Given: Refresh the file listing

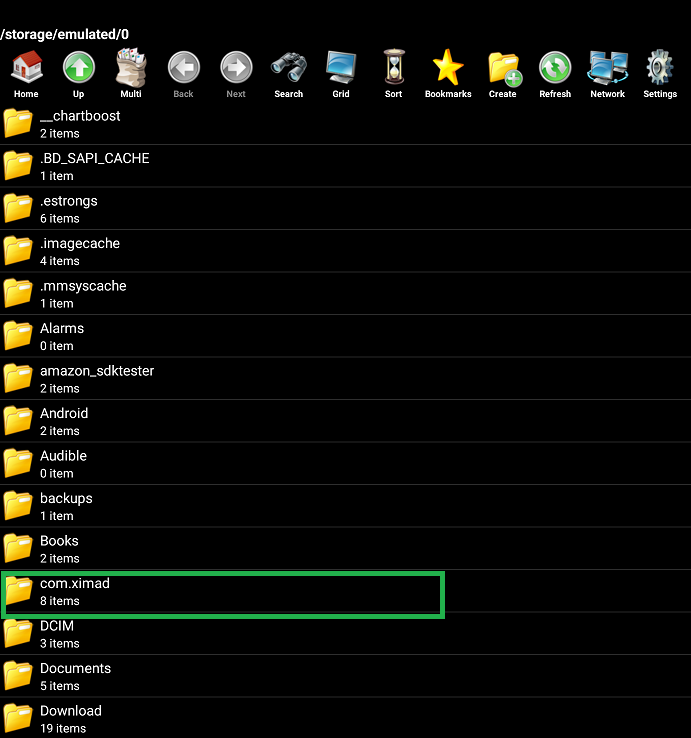Looking at the screenshot, I should [555, 74].
